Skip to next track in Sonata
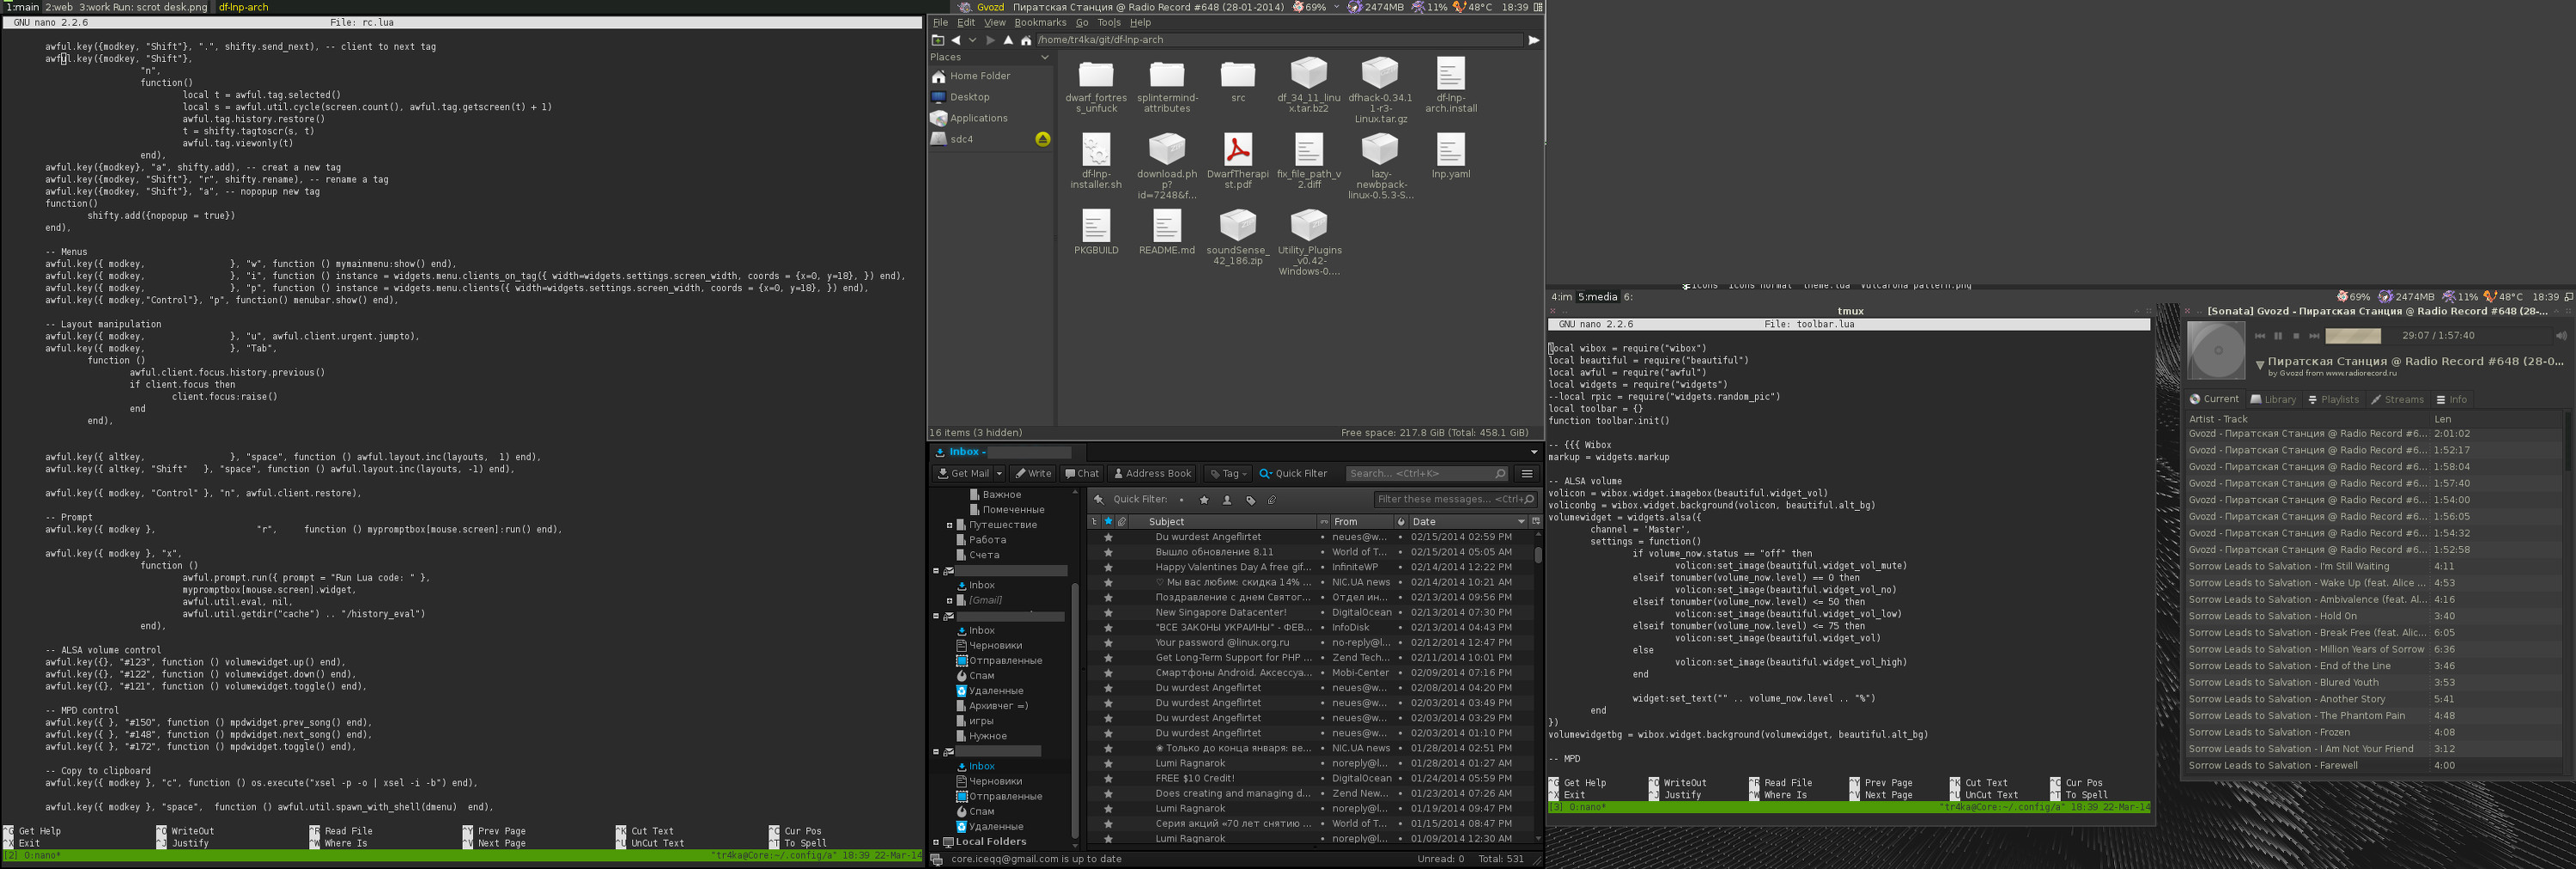The image size is (2576, 869). point(2314,336)
